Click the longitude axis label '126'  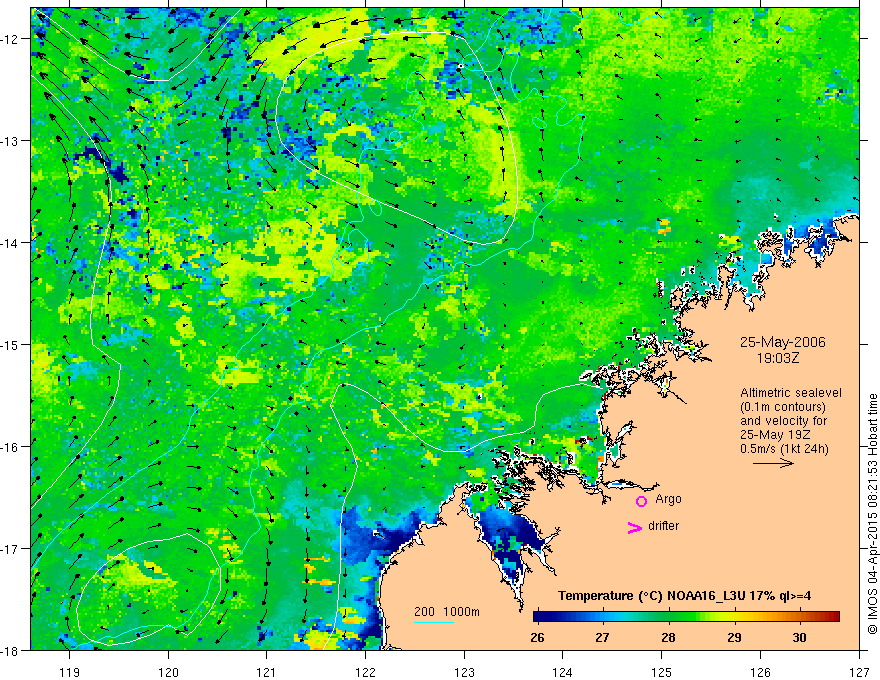[760, 672]
